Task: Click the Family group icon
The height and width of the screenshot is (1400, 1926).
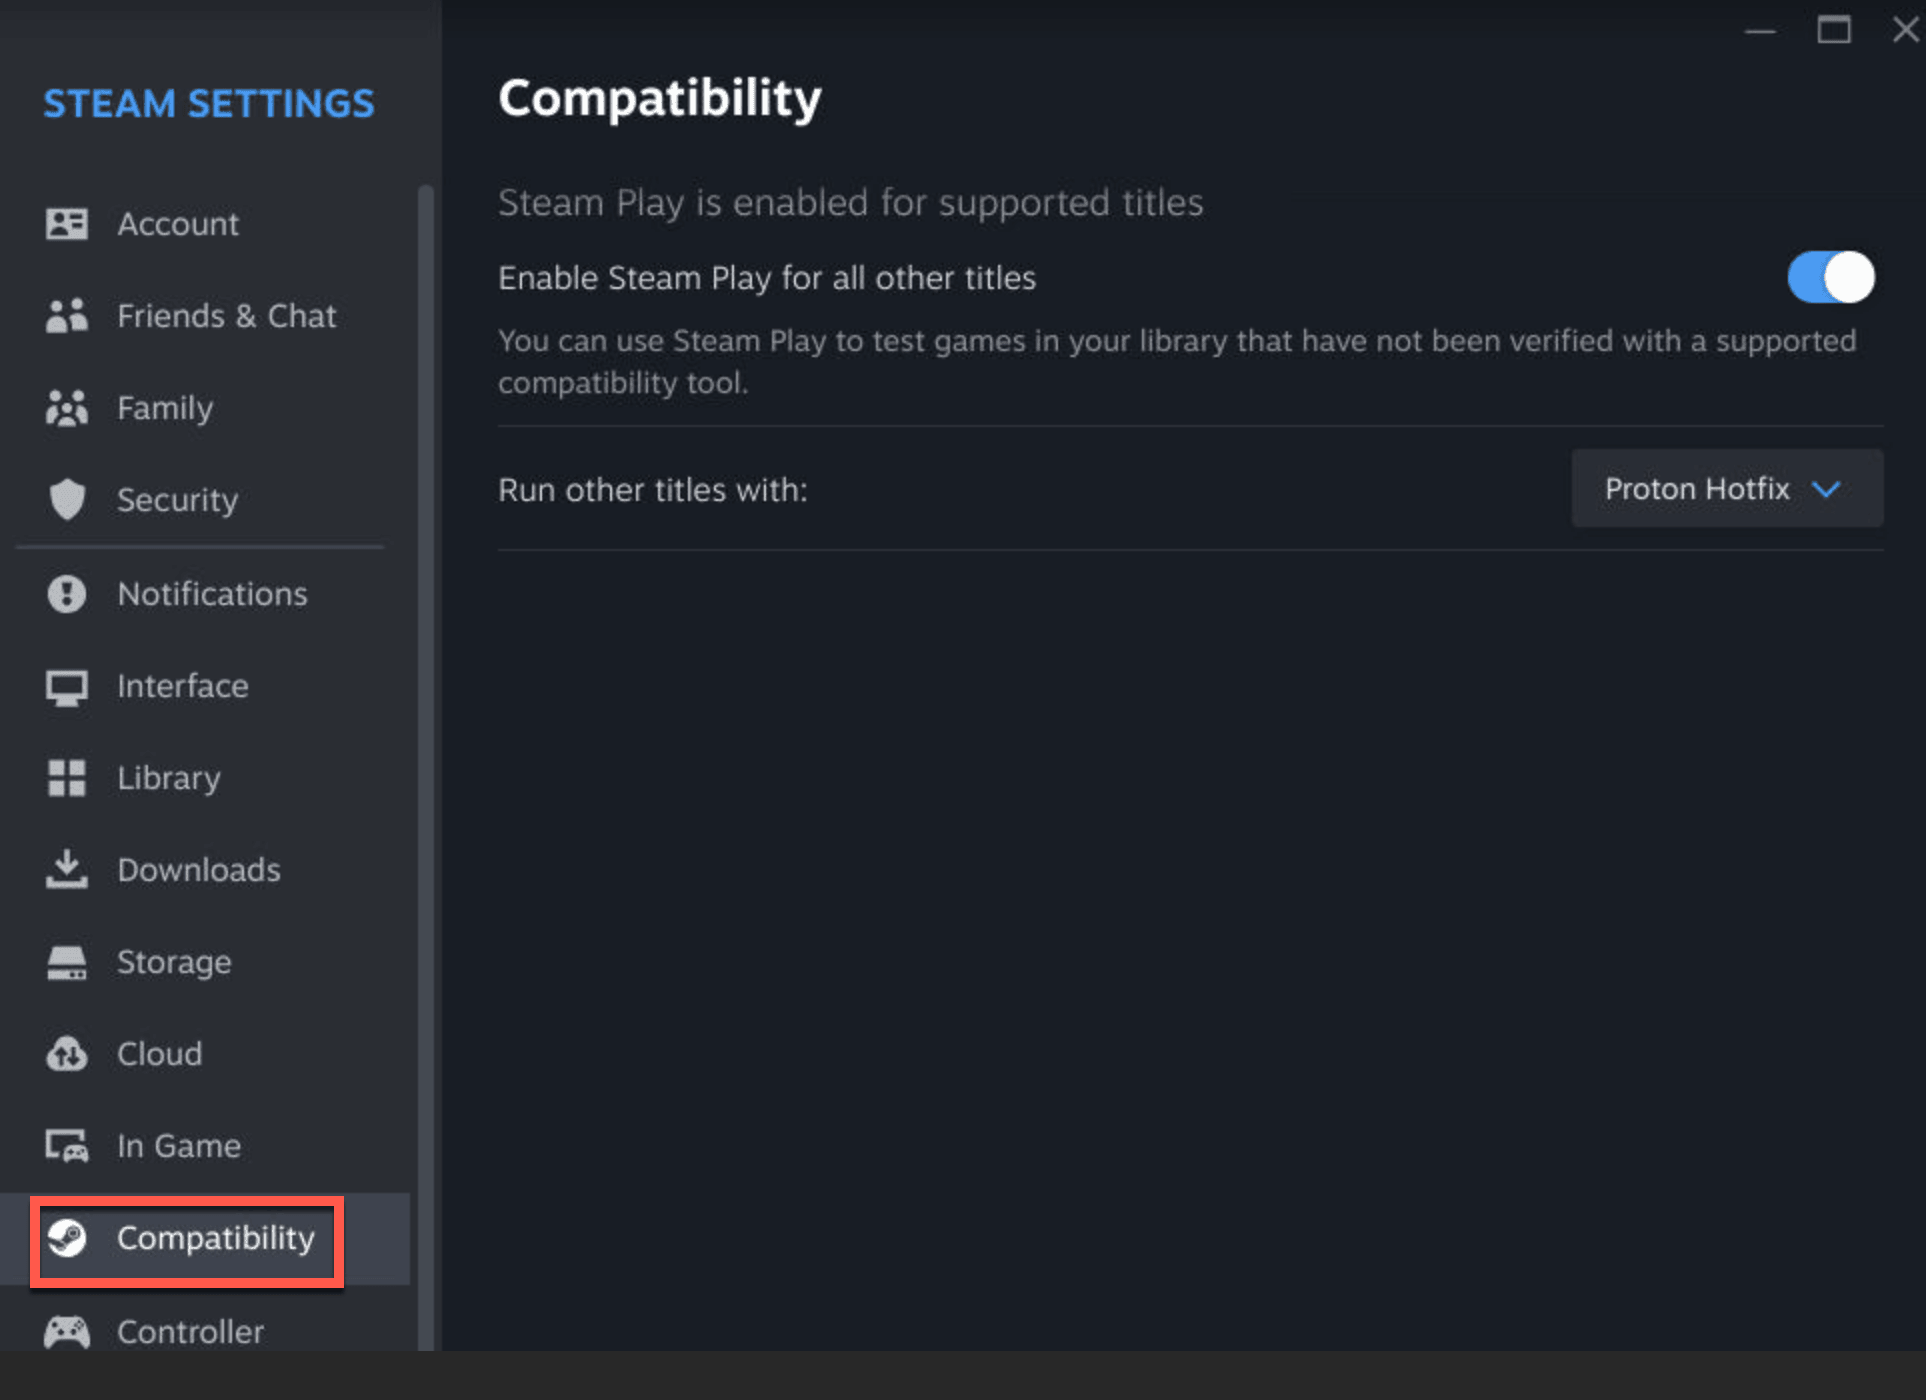Action: tap(66, 408)
